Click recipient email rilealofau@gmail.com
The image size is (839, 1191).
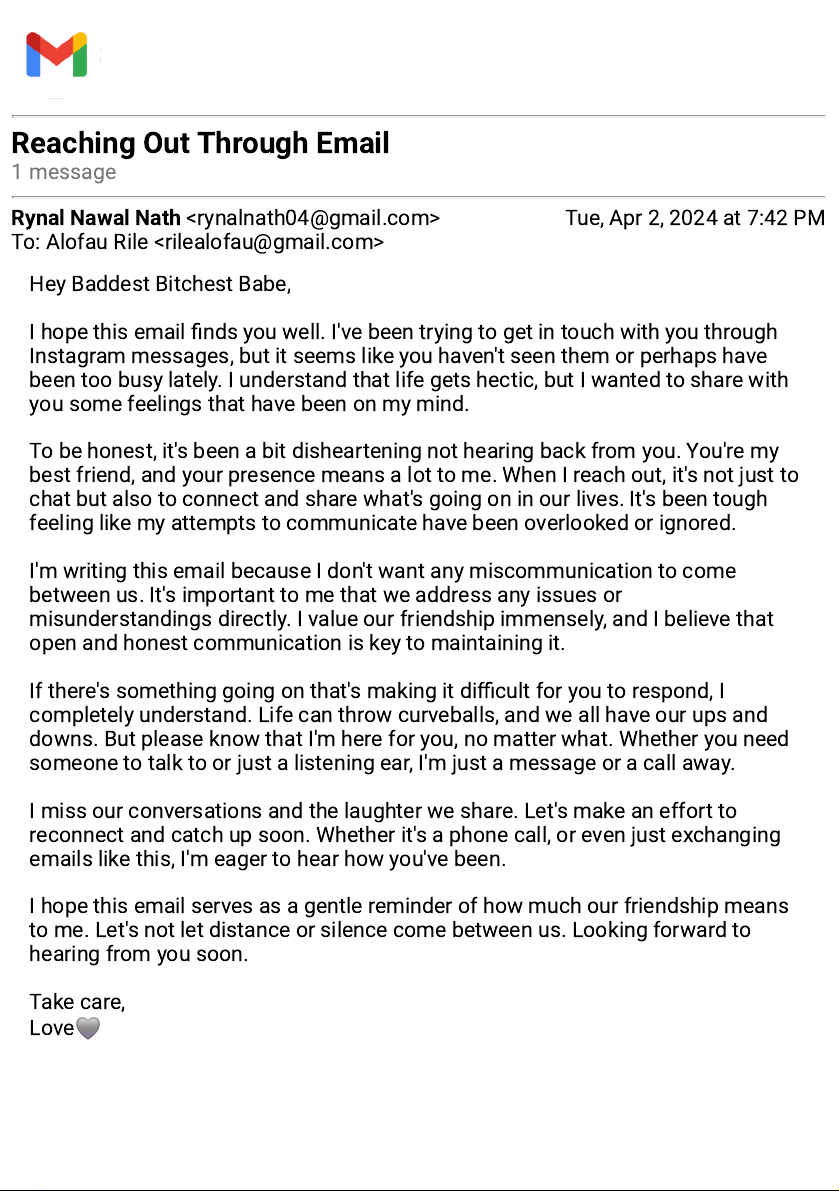tap(268, 242)
